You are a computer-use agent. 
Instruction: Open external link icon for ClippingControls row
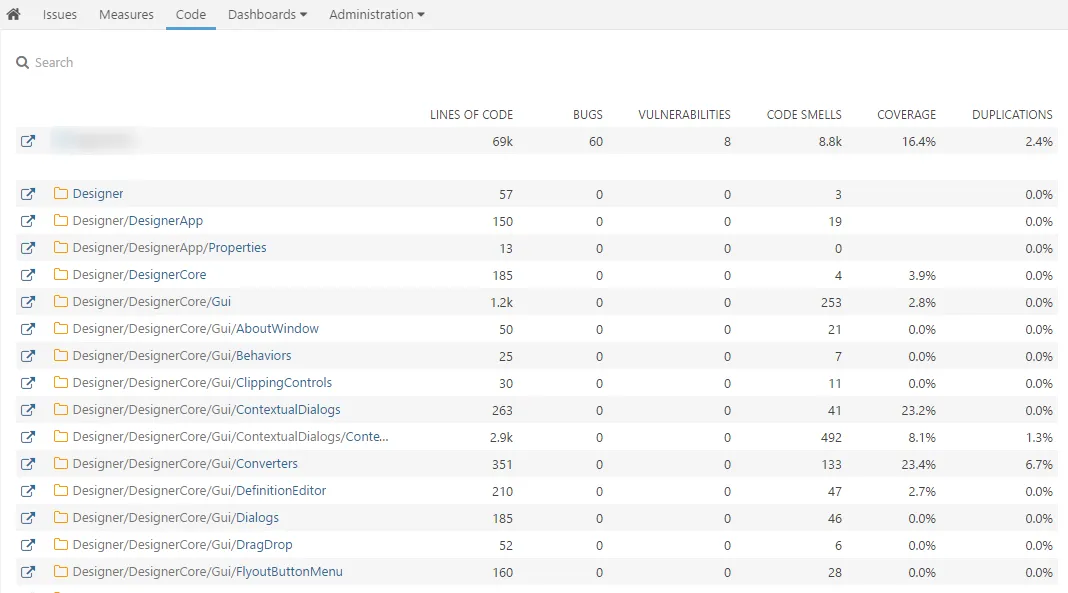pos(28,383)
